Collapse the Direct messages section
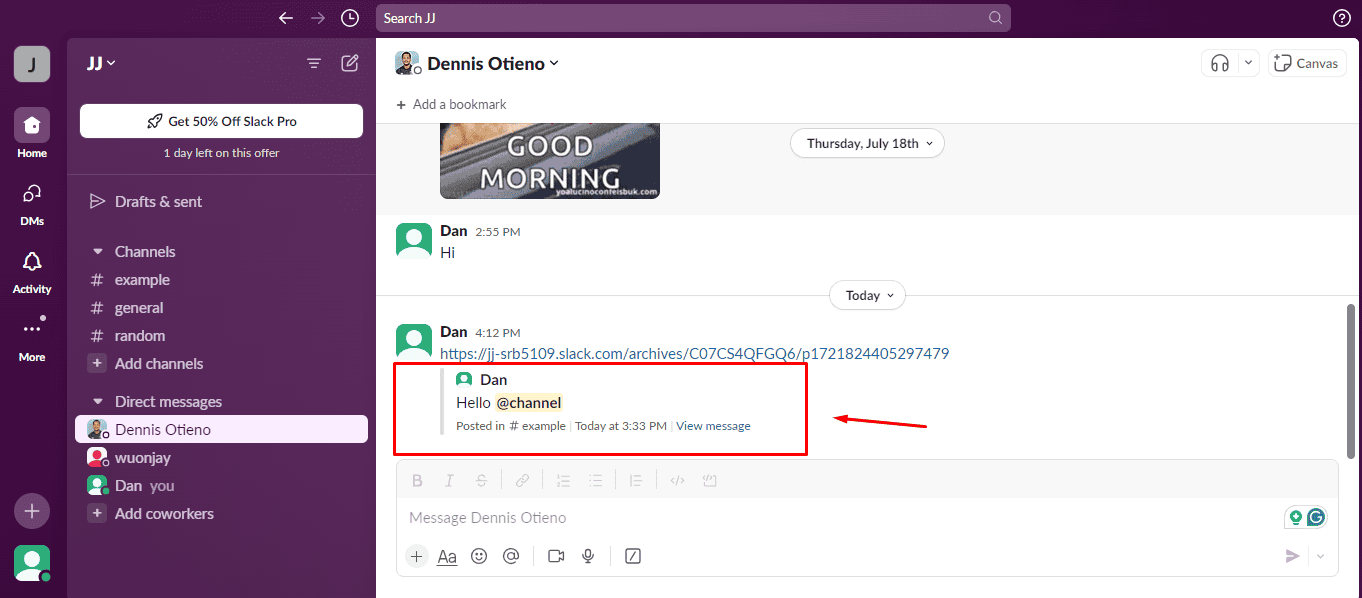 (x=98, y=402)
